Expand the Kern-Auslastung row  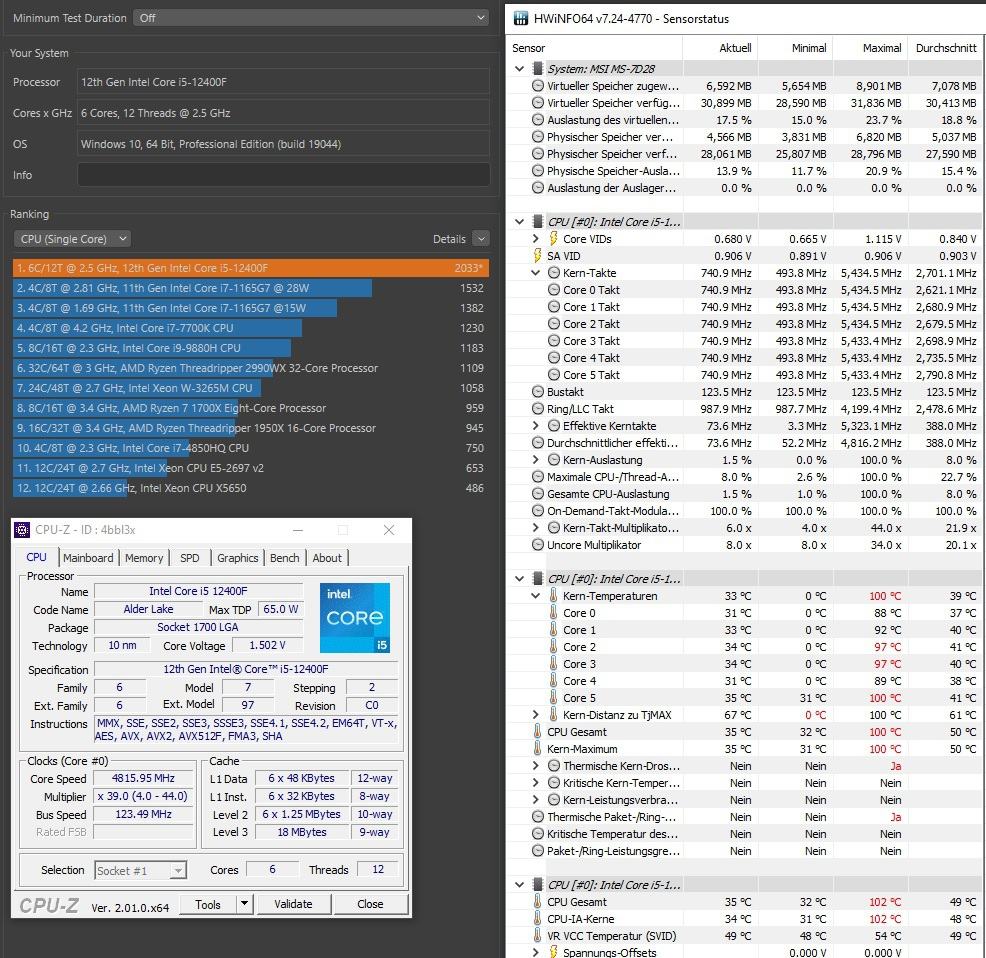pyautogui.click(x=536, y=459)
